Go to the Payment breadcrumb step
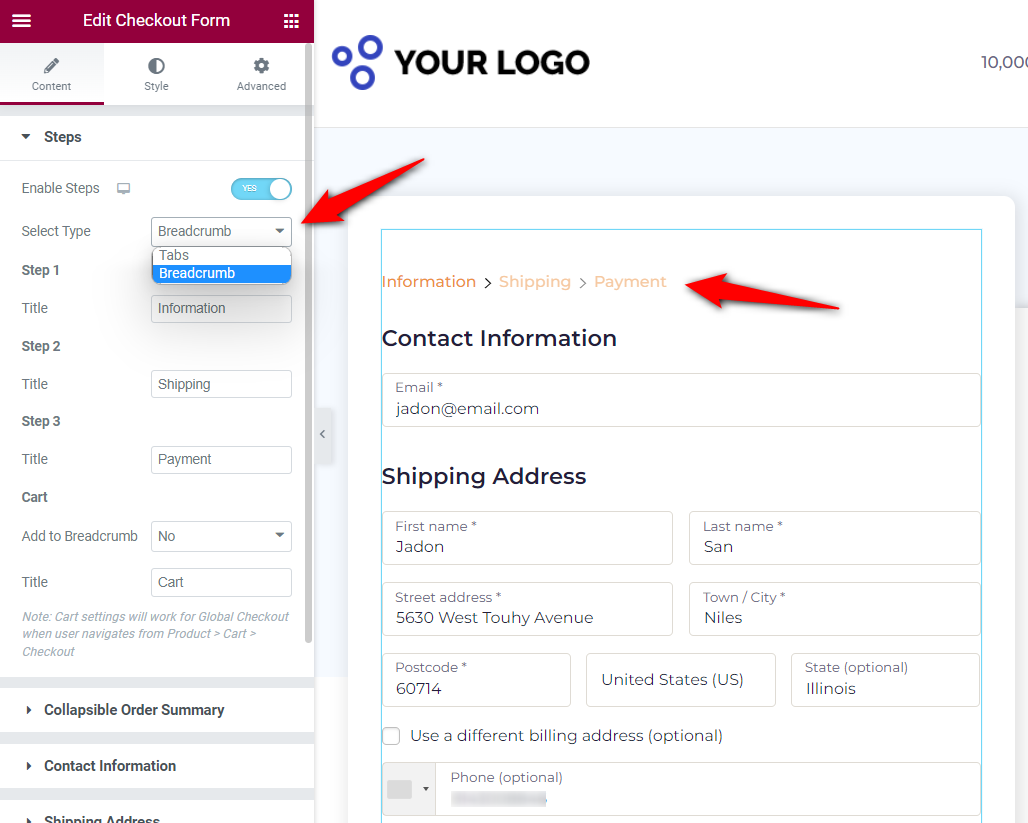This screenshot has height=823, width=1028. tap(630, 282)
